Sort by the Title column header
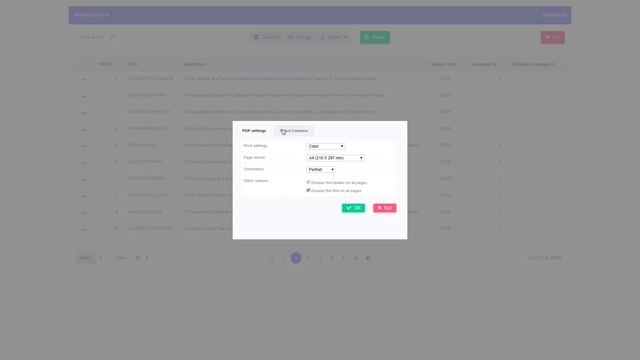 133,64
